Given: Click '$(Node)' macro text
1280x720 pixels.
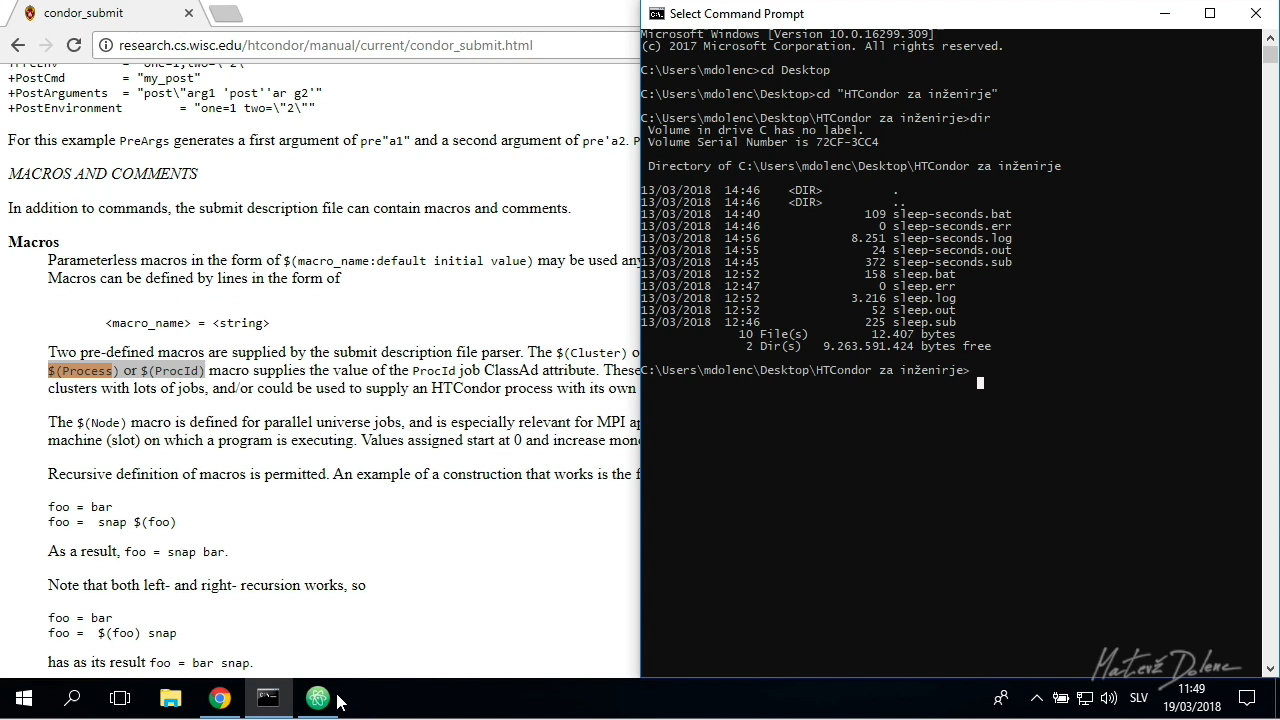Looking at the screenshot, I should 101,422.
